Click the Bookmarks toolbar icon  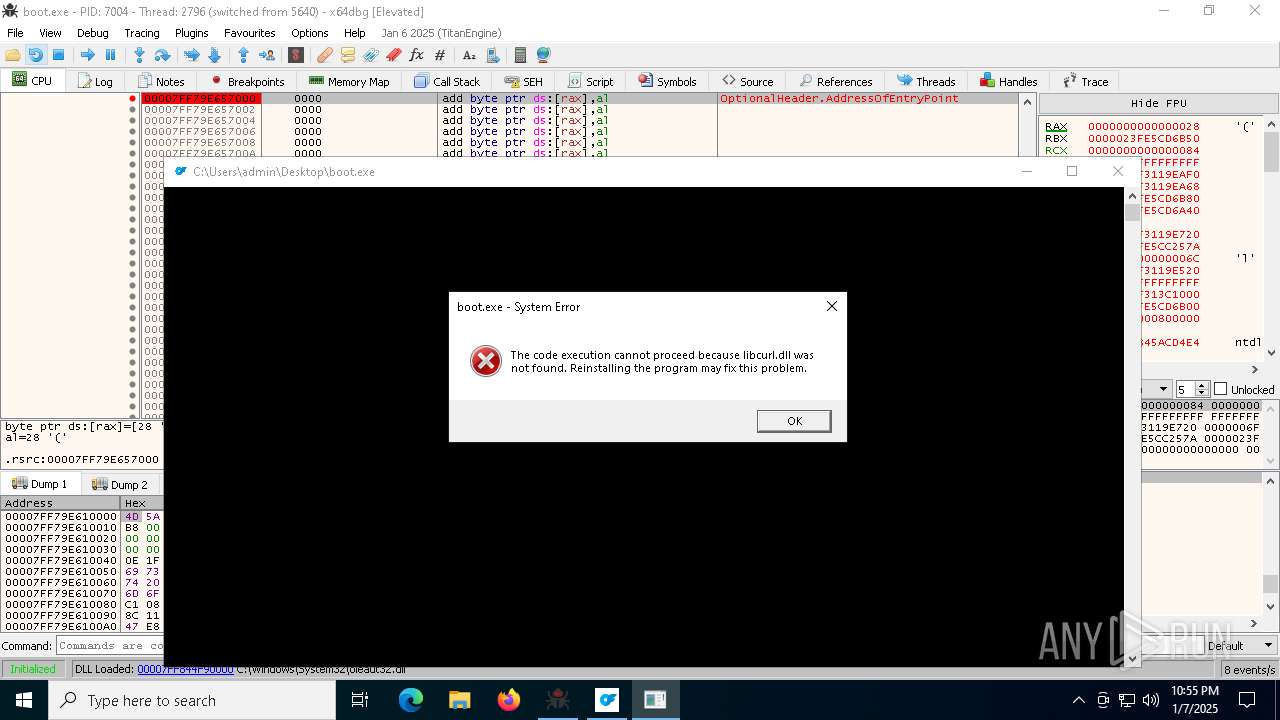click(394, 55)
